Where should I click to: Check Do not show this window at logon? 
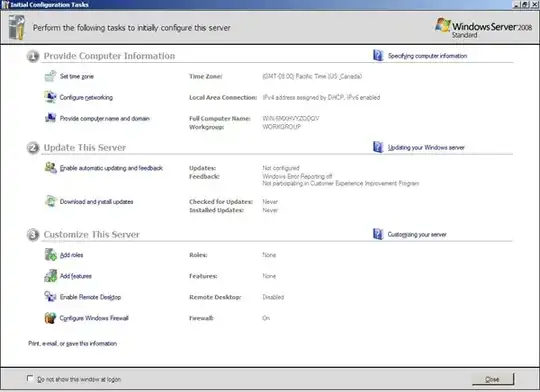point(30,378)
